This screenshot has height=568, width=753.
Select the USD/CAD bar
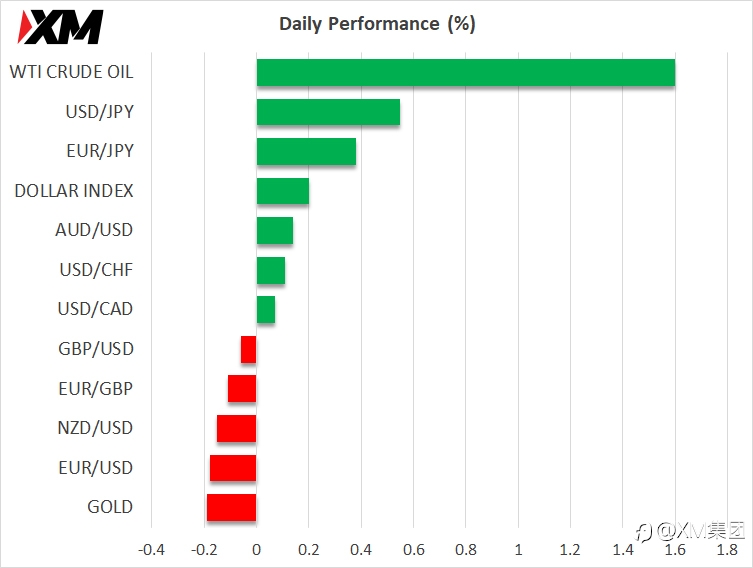pyautogui.click(x=266, y=310)
